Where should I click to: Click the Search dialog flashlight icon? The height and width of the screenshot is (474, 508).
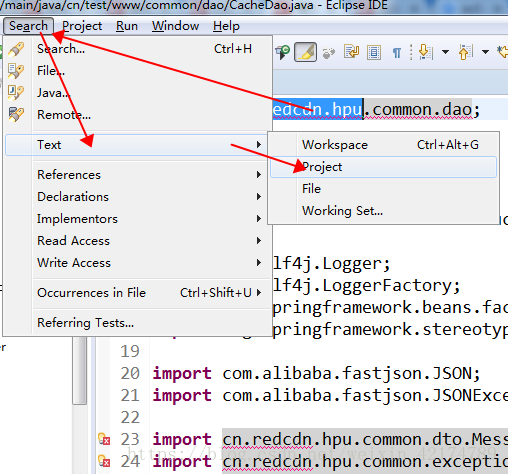16,49
